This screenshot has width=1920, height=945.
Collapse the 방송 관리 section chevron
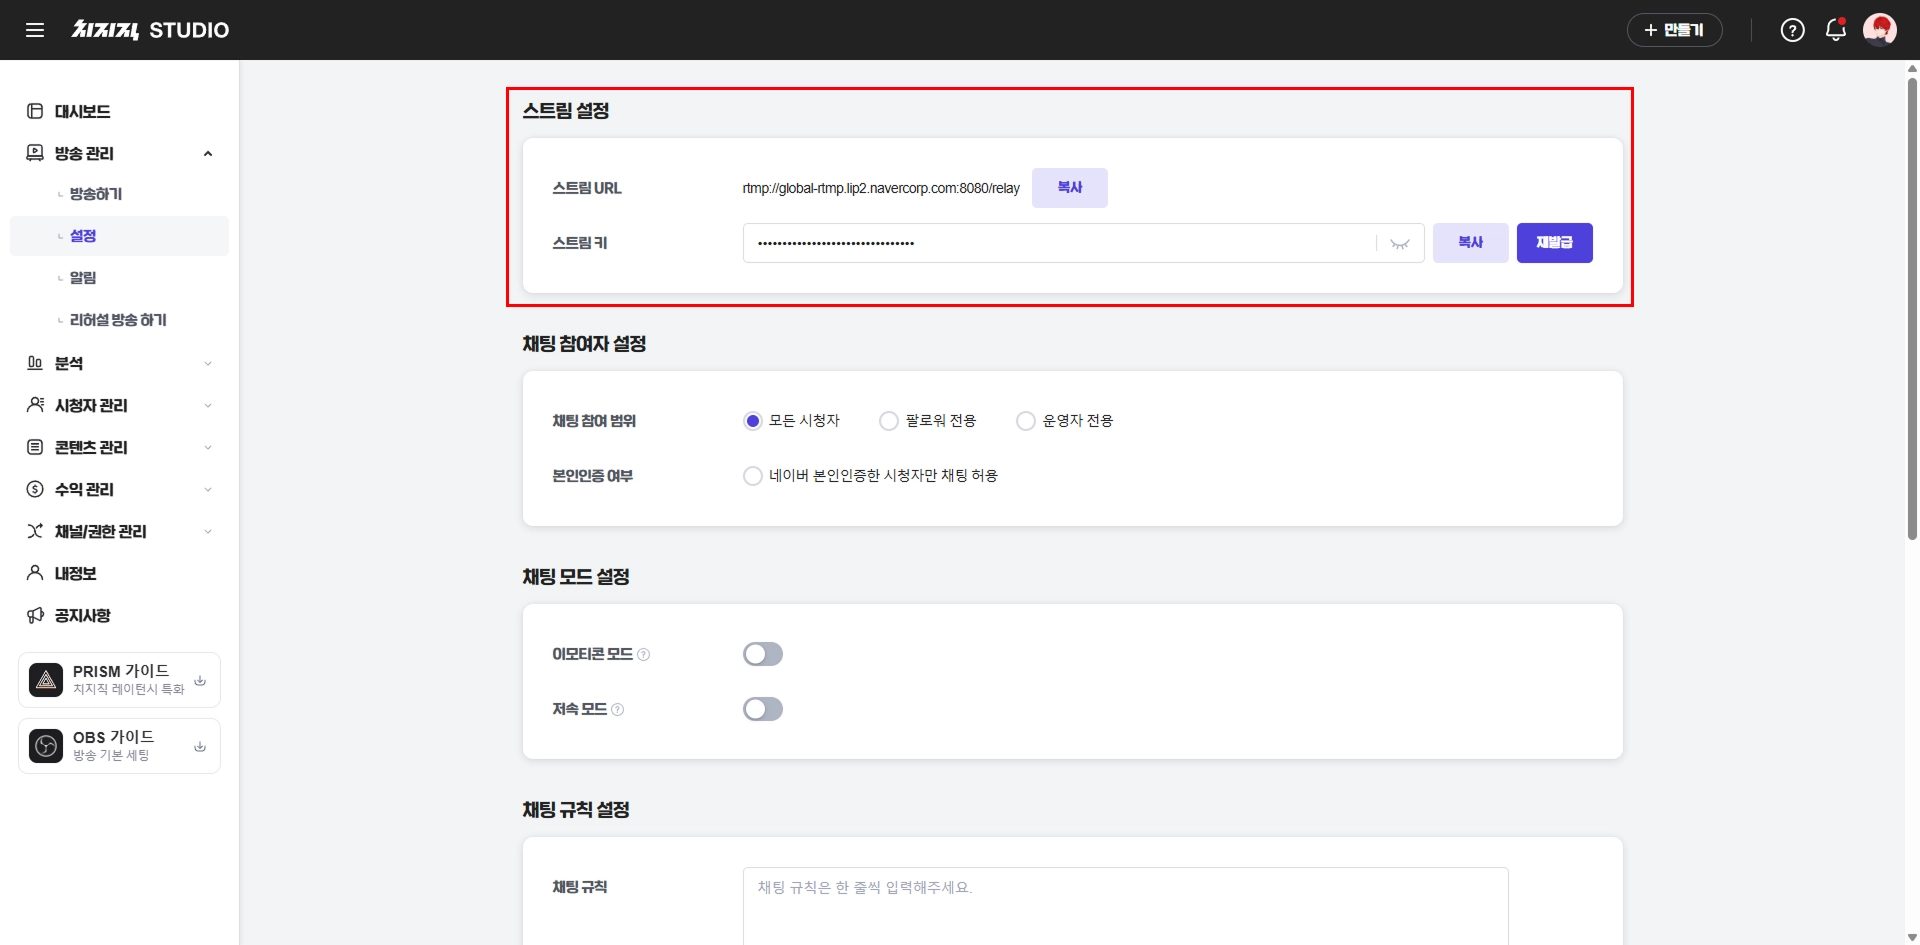point(208,153)
